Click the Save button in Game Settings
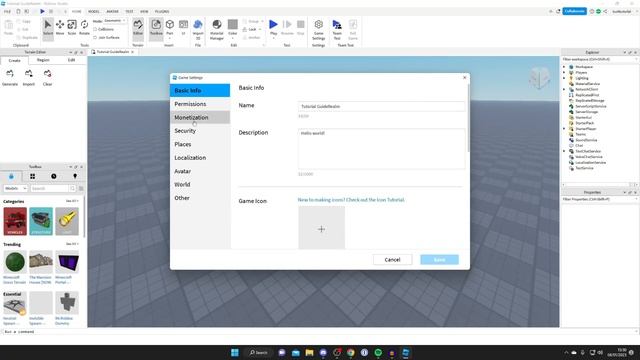The height and width of the screenshot is (360, 640). [x=439, y=260]
